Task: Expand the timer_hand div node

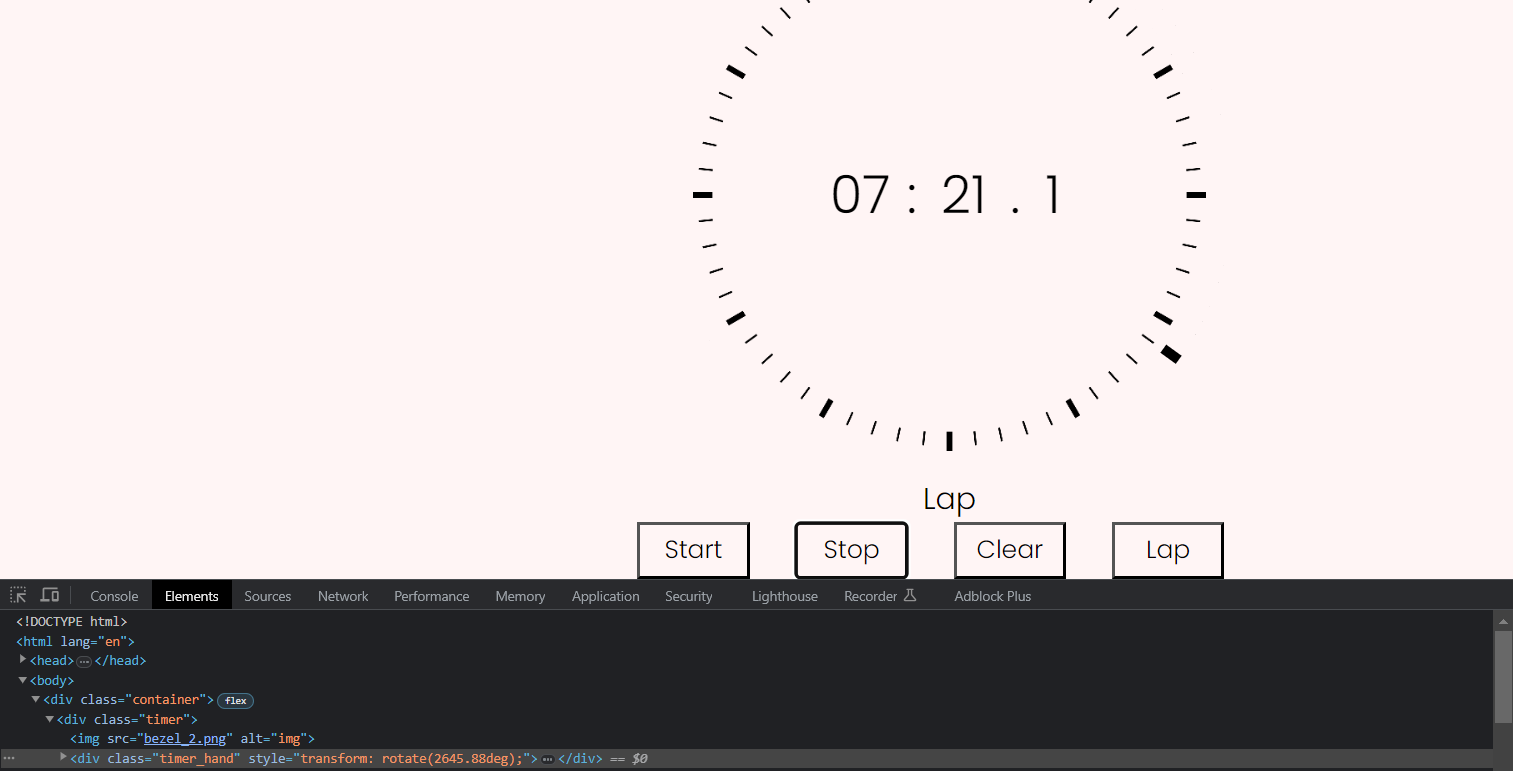Action: pyautogui.click(x=64, y=758)
